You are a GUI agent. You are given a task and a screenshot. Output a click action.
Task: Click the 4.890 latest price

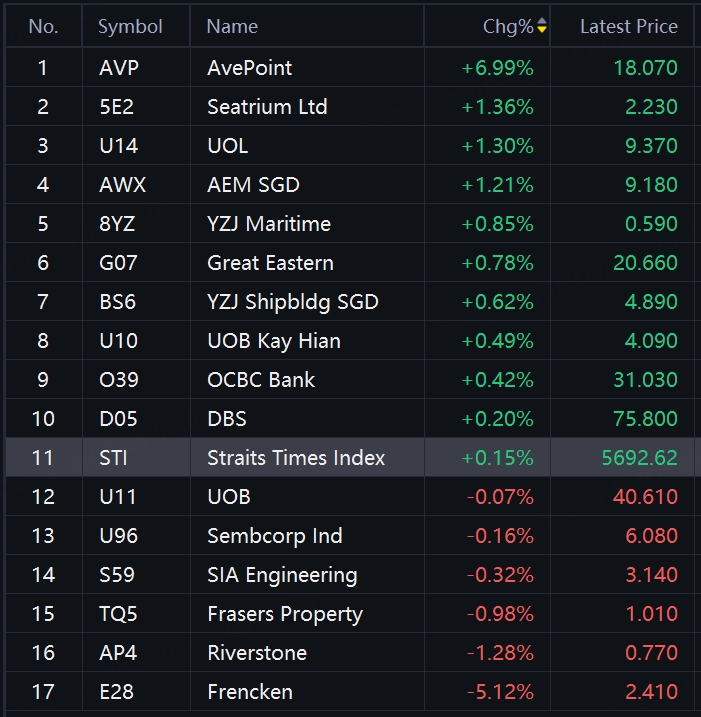(651, 302)
